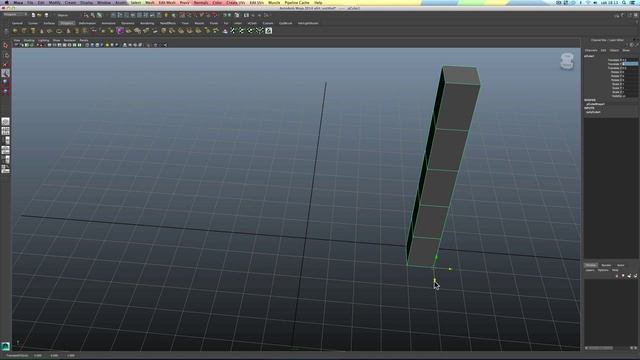The height and width of the screenshot is (360, 640).
Task: Activate the Scale tool in the toolbox
Action: [x=5, y=91]
